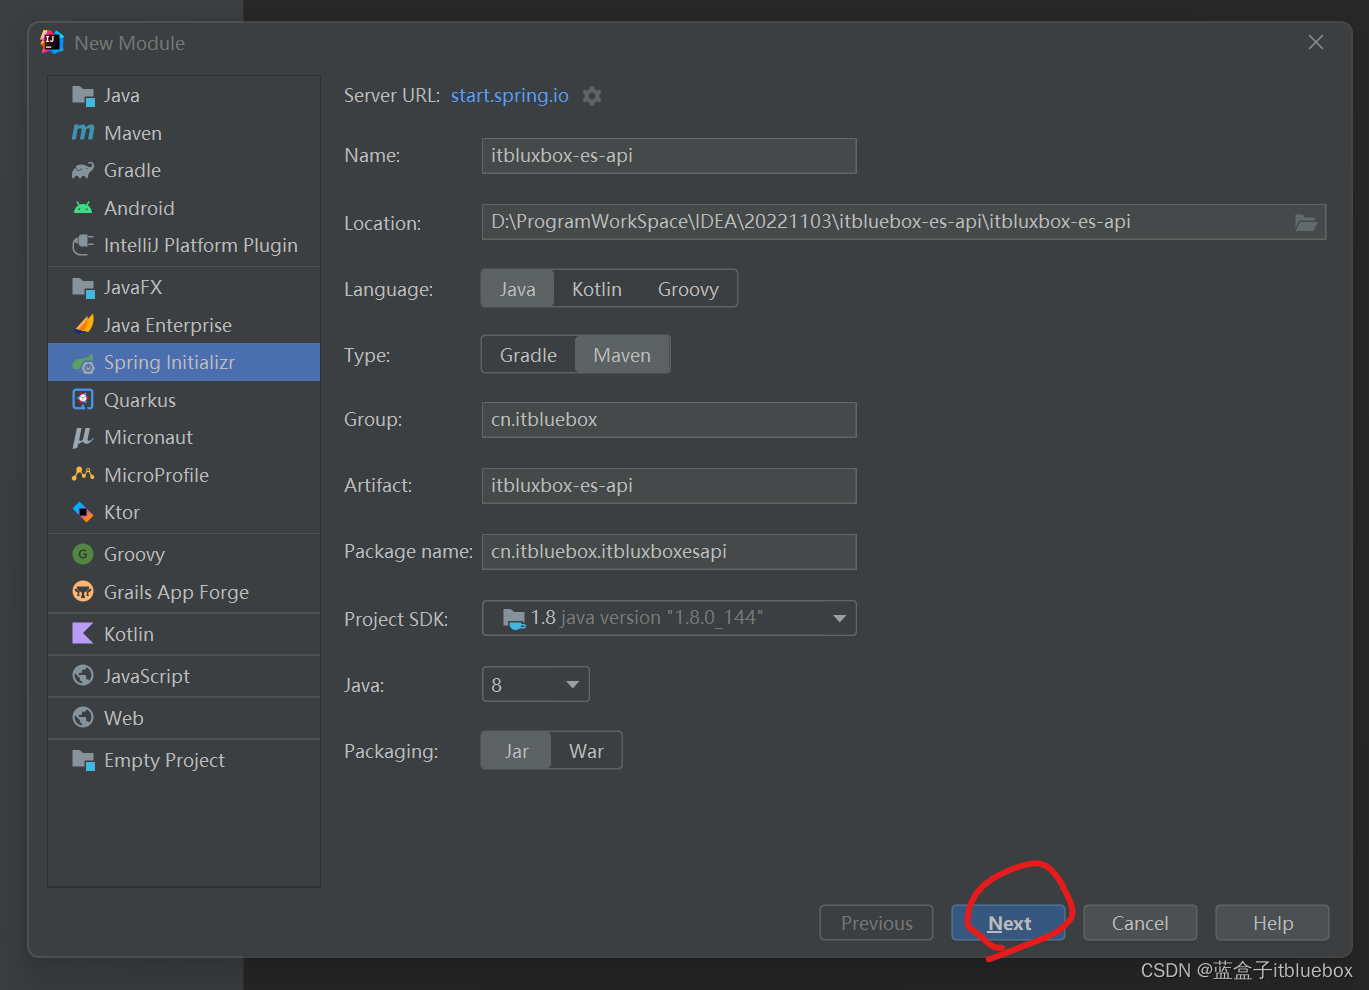Open the Gradle generator in the sidebar
1369x990 pixels.
click(131, 170)
